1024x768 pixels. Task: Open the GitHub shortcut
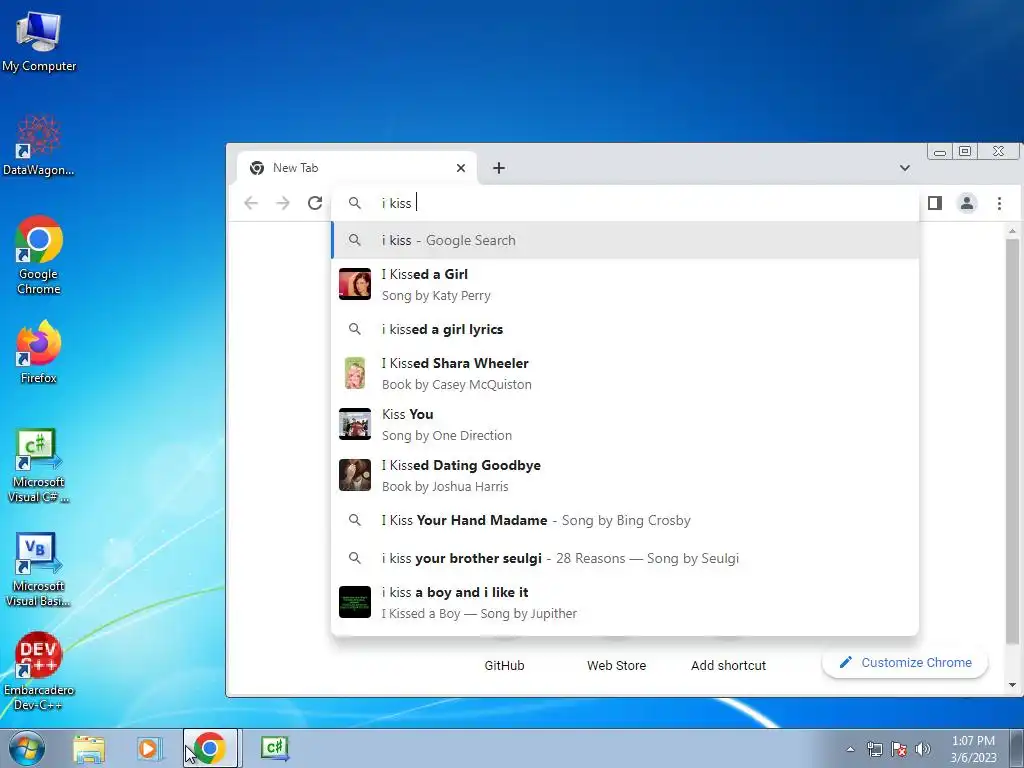[x=504, y=665]
